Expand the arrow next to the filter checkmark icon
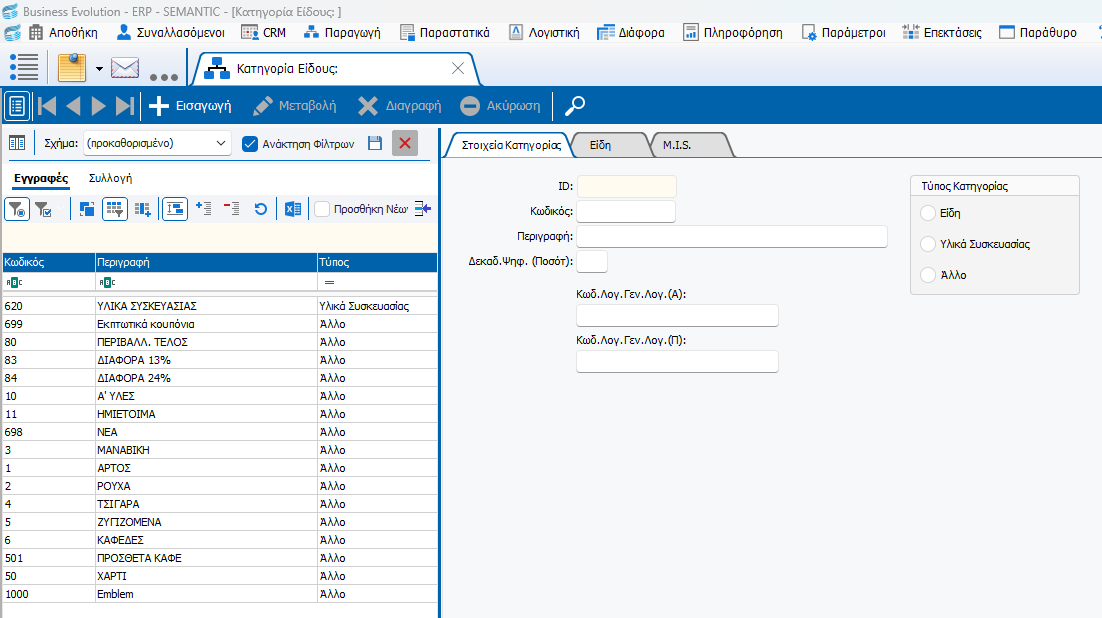 coord(60,210)
